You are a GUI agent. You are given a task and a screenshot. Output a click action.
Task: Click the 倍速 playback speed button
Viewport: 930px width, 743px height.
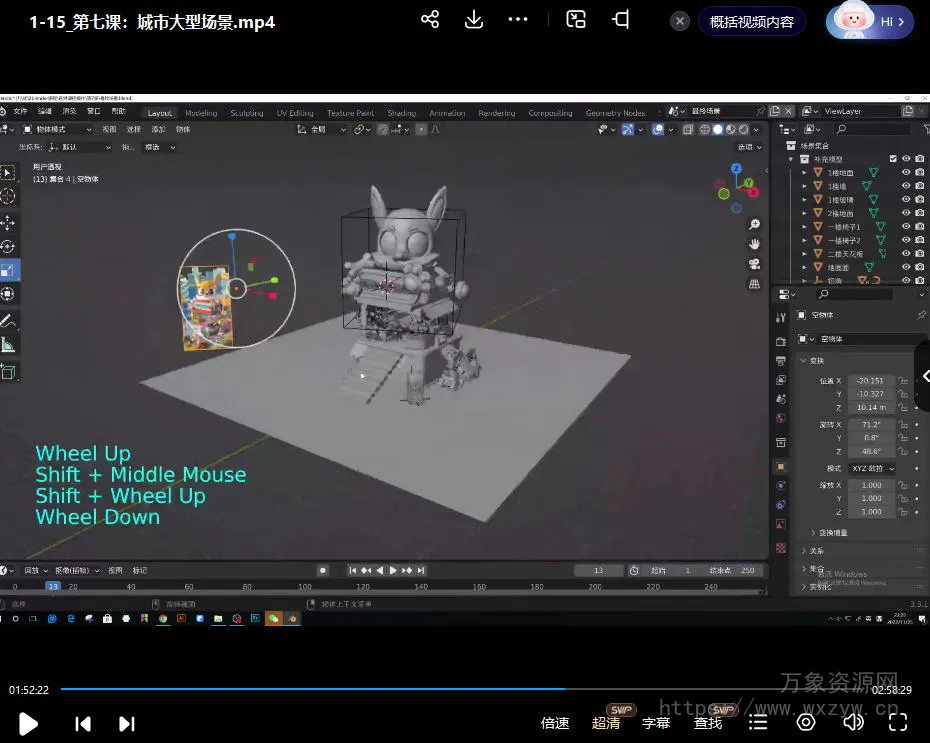pyautogui.click(x=555, y=723)
